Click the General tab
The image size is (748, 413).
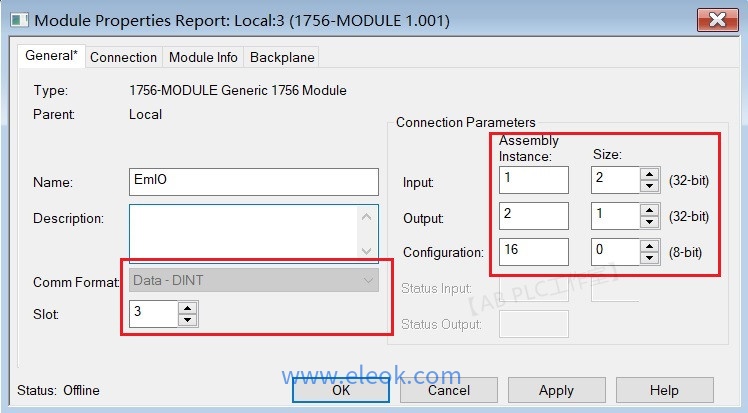[51, 56]
